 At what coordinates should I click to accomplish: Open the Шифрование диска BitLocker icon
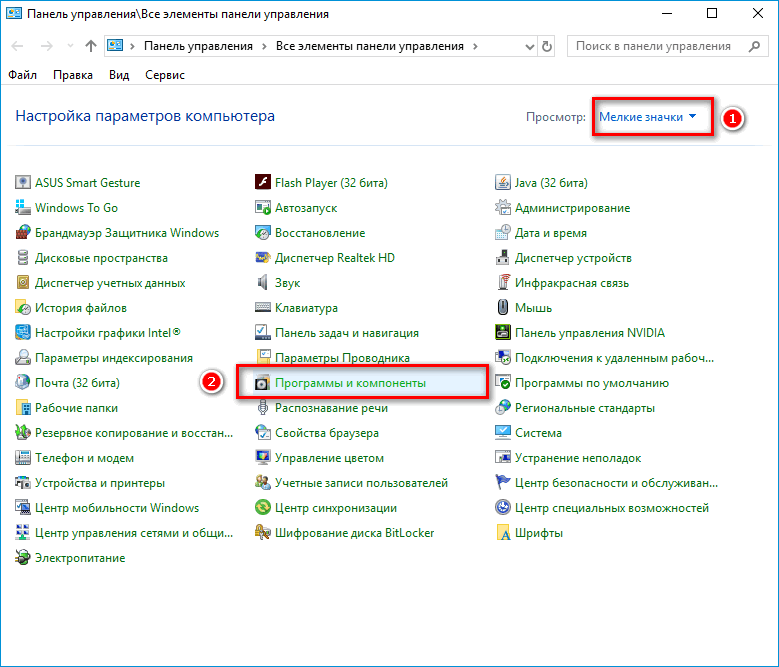pos(264,533)
